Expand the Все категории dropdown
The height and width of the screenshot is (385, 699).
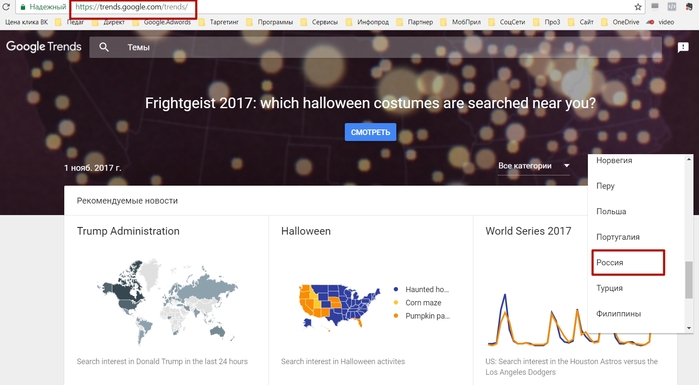[x=534, y=166]
